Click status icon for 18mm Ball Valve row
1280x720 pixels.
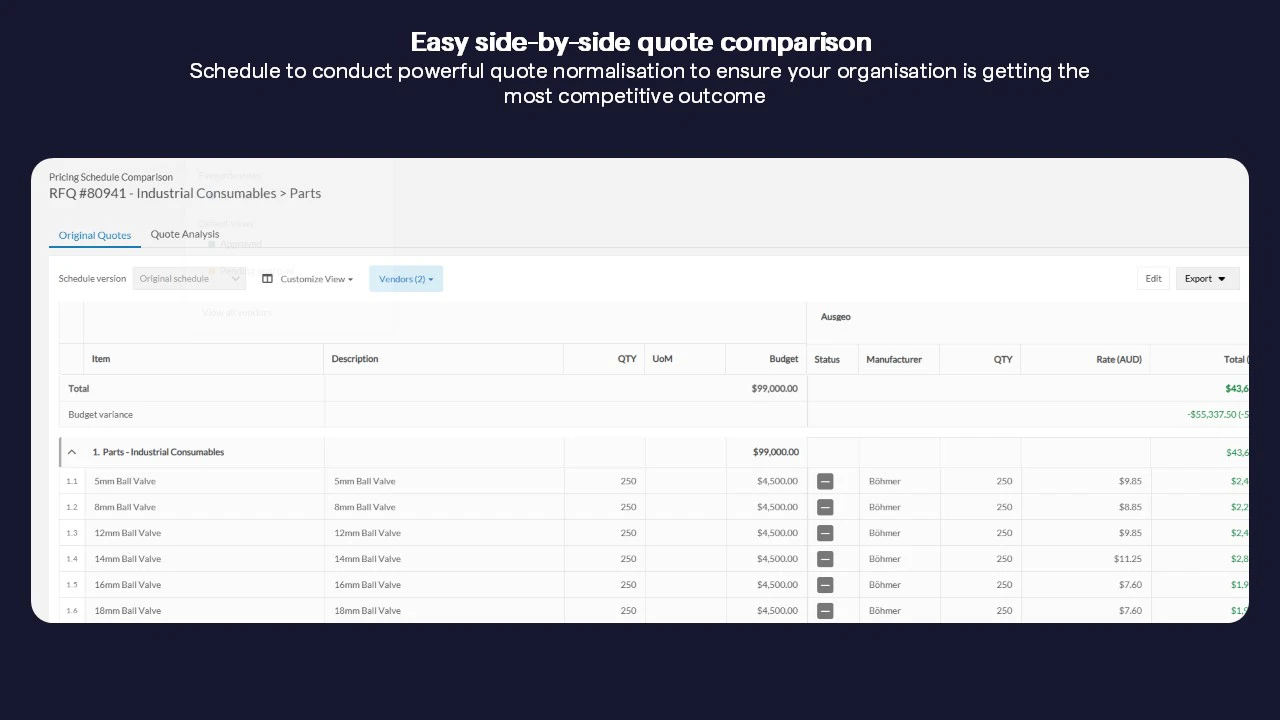pyautogui.click(x=825, y=610)
